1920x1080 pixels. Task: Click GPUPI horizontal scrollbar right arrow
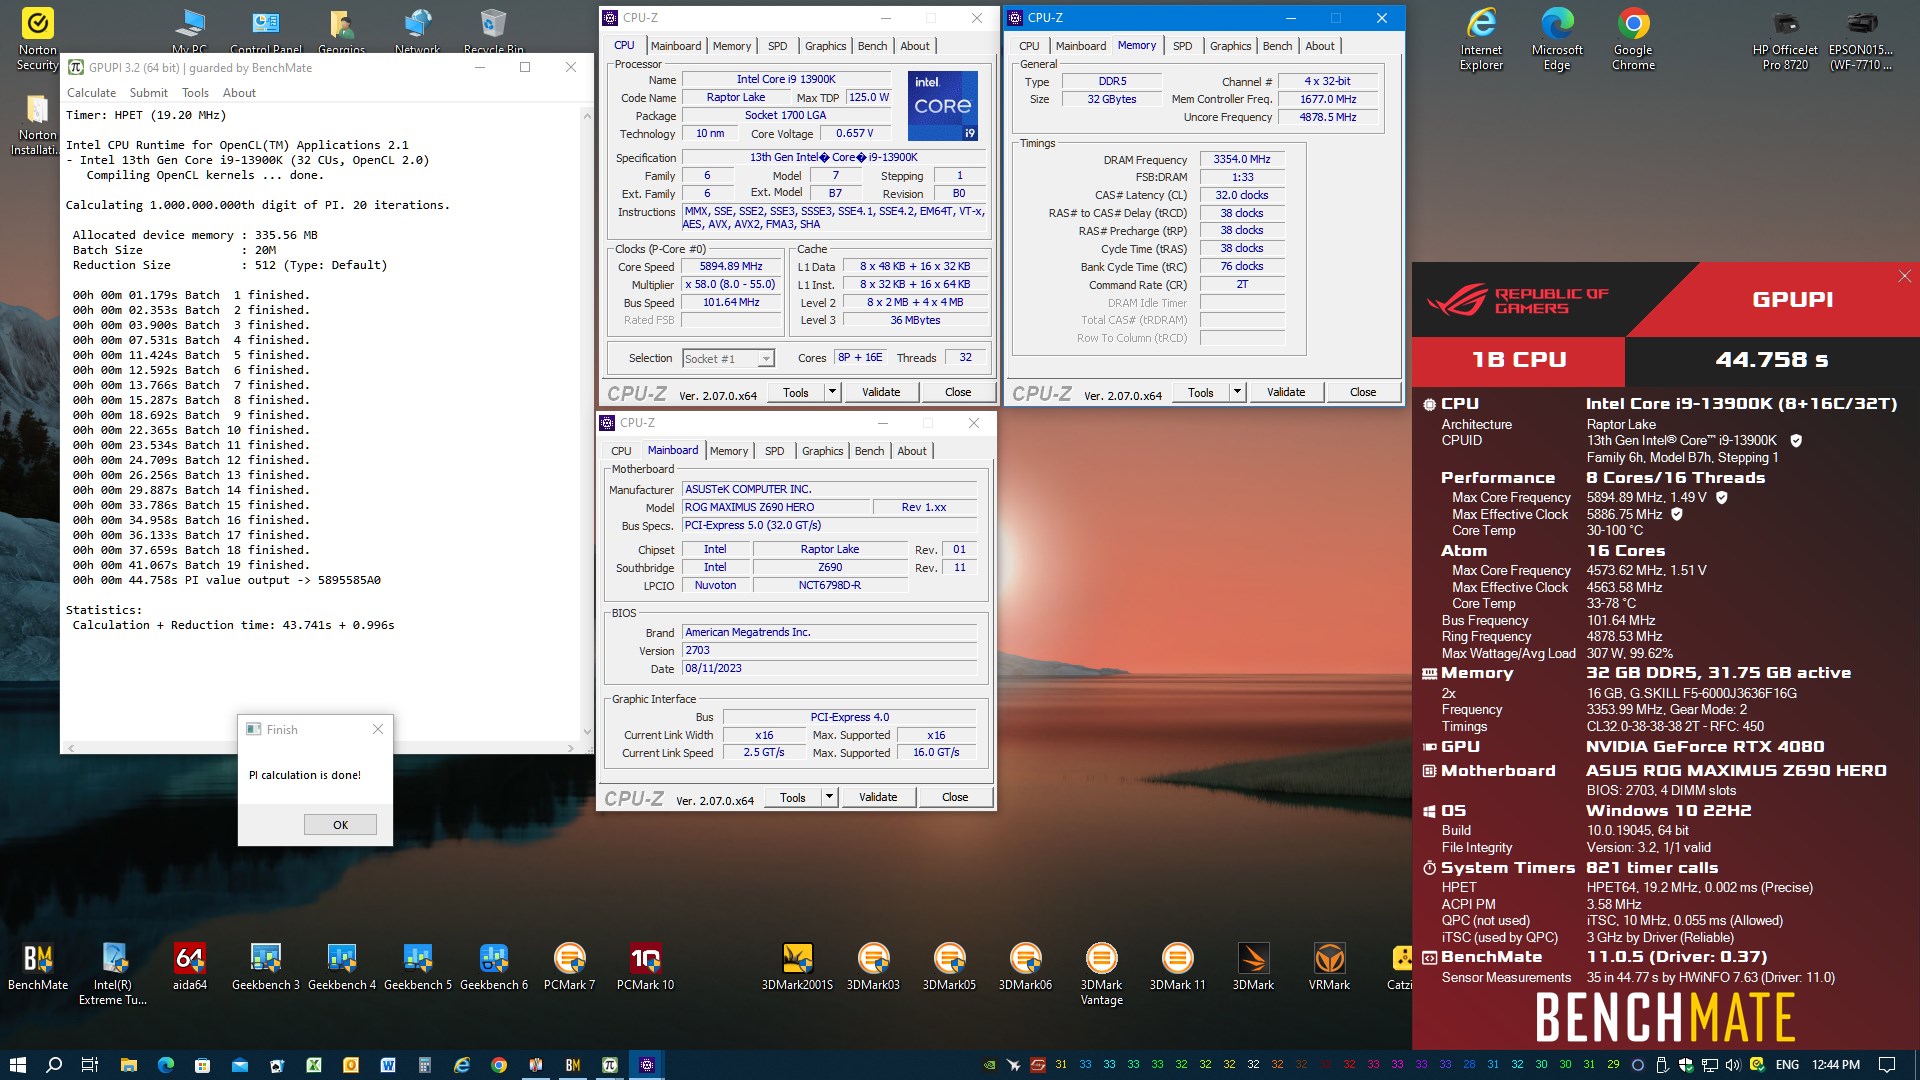point(571,748)
